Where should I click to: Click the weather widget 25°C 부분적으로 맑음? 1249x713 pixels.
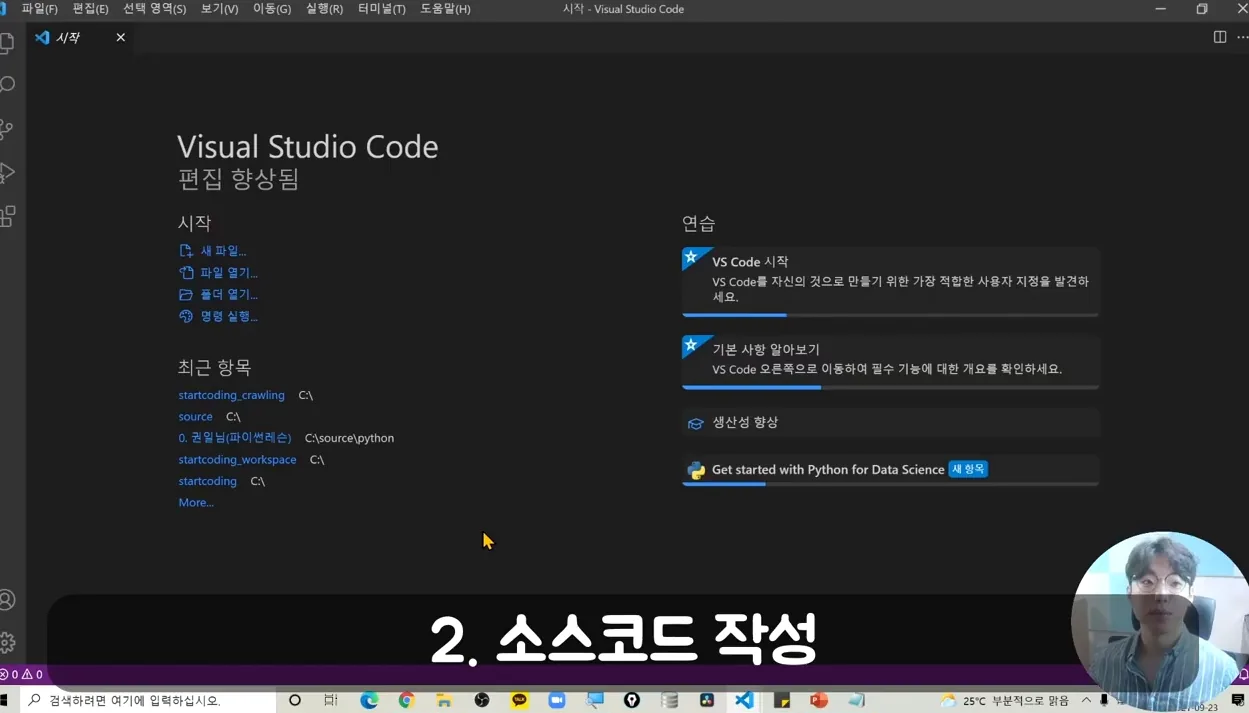coord(1004,700)
